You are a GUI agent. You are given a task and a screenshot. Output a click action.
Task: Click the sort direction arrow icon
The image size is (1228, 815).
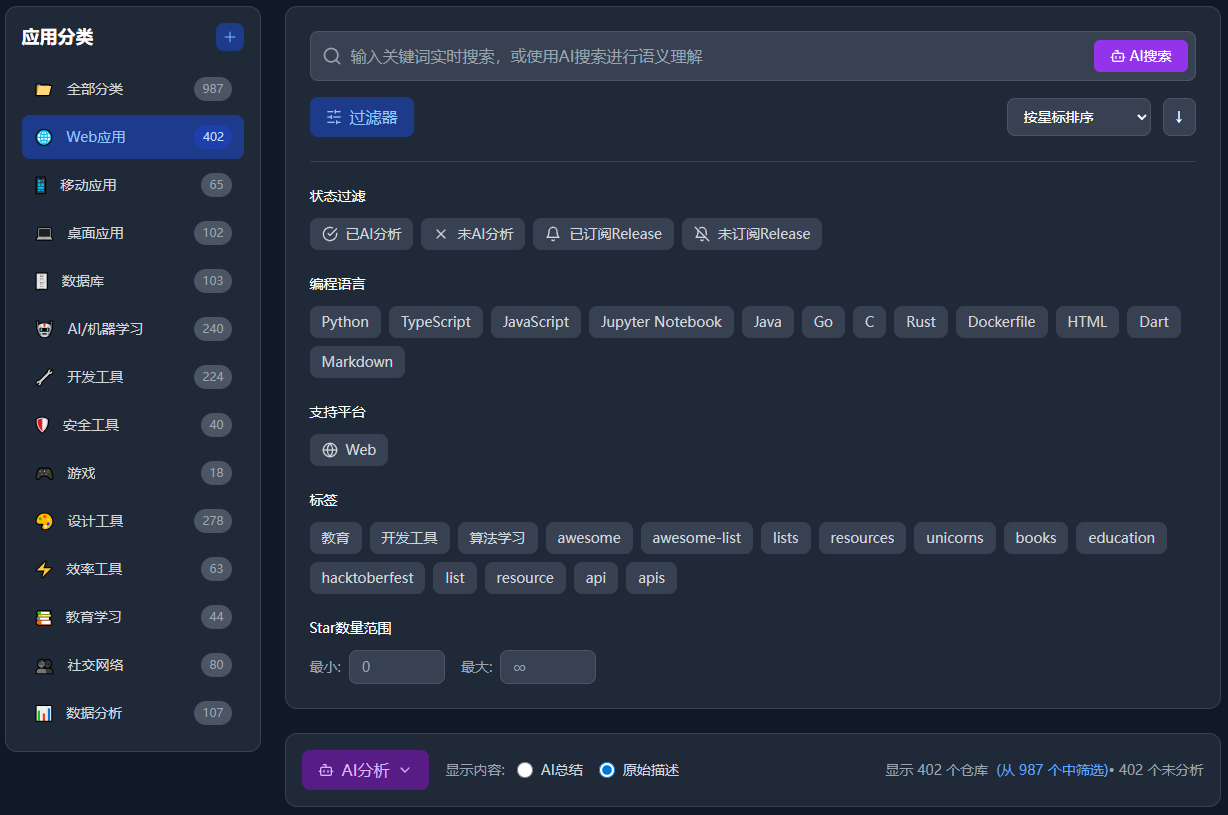(1179, 117)
